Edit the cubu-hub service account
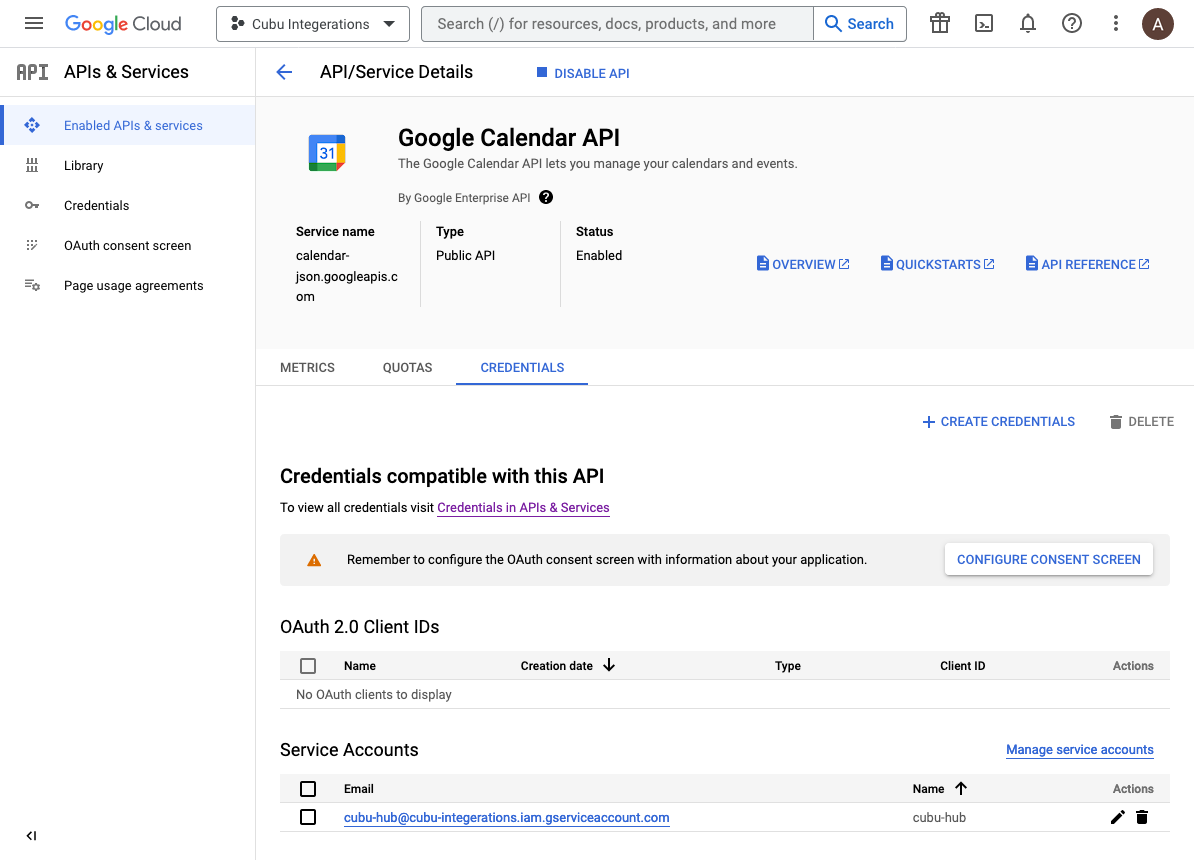Viewport: 1194px width, 860px height. (1117, 817)
